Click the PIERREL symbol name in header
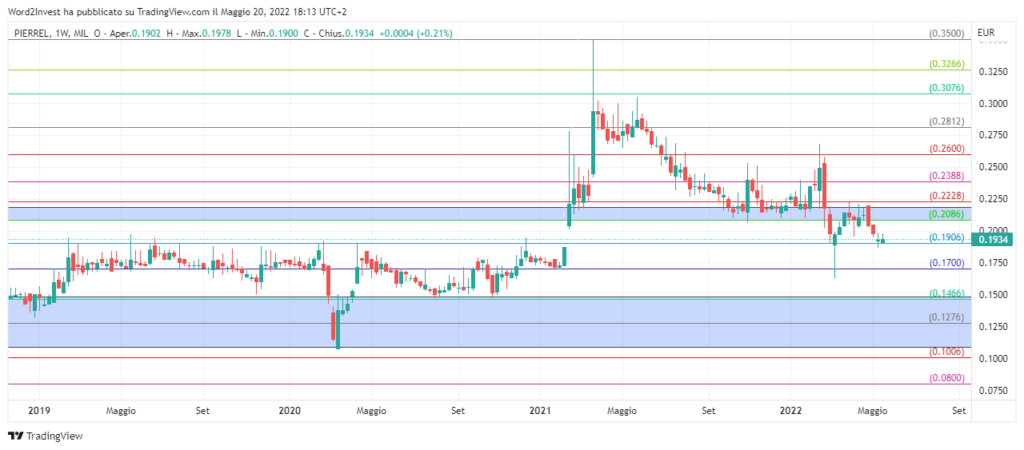This screenshot has height=450, width=1024. [x=34, y=33]
